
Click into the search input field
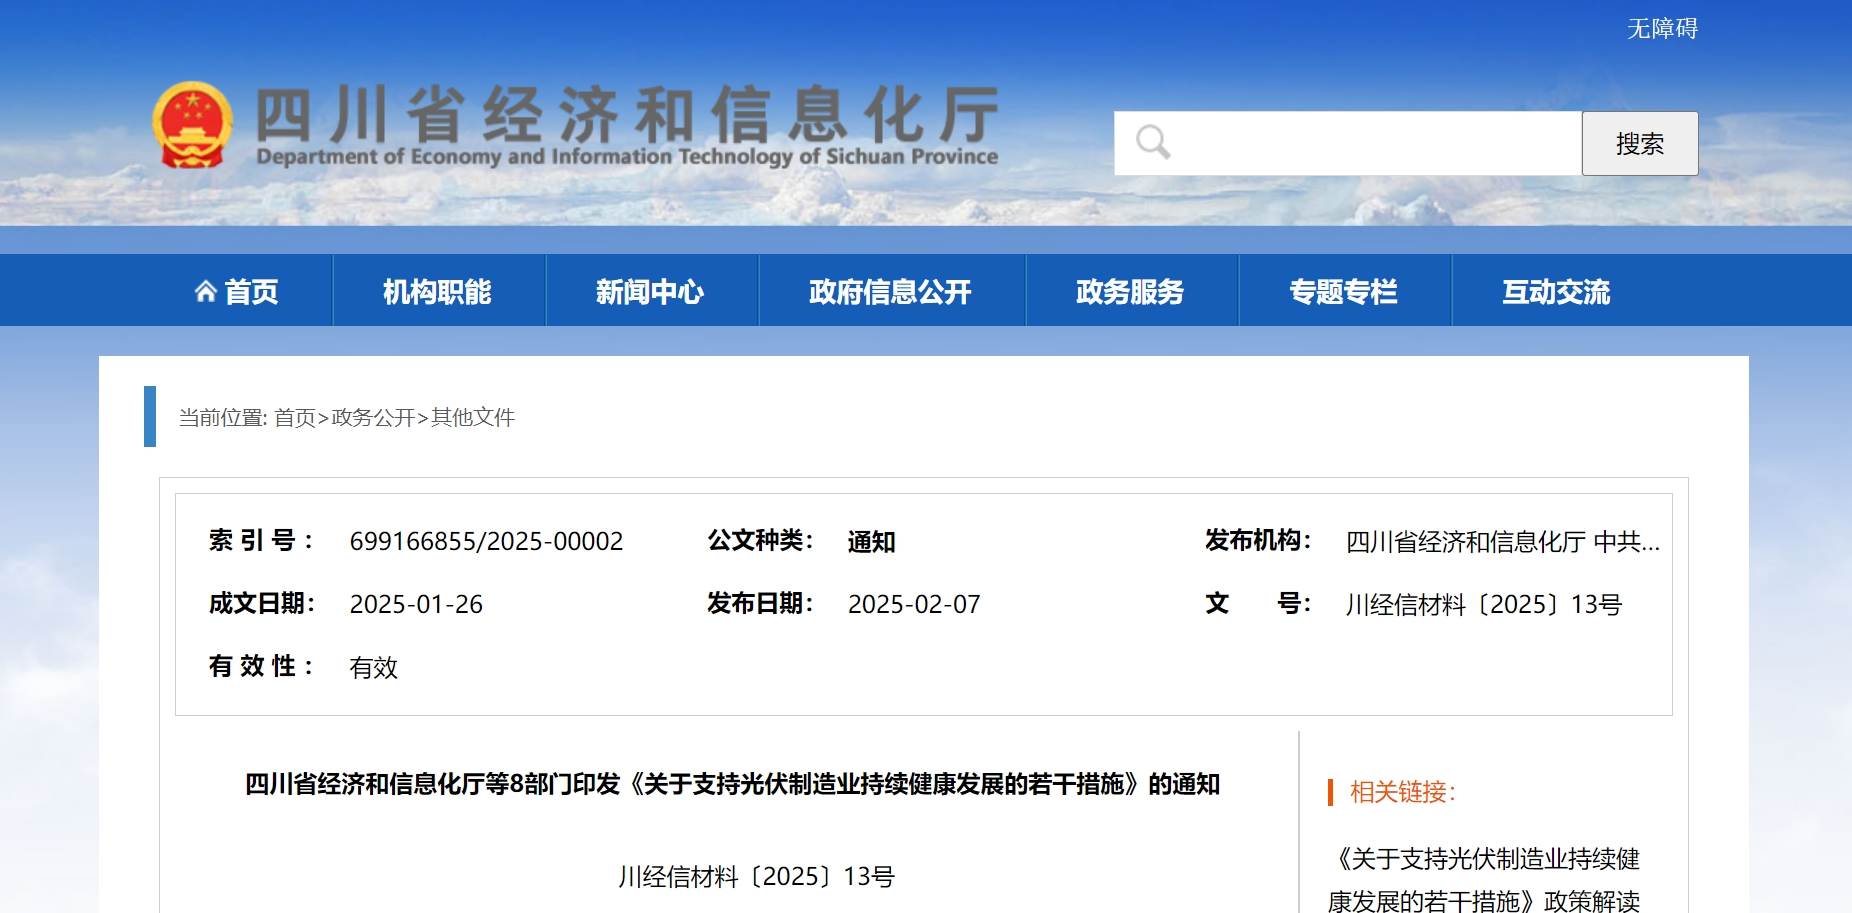1370,143
